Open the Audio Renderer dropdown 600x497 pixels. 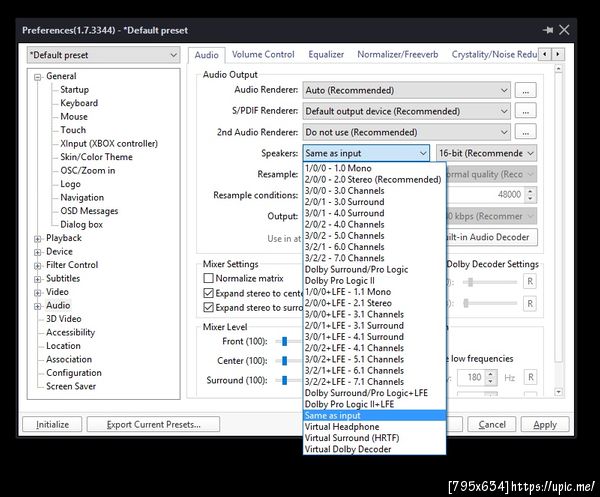[x=406, y=91]
